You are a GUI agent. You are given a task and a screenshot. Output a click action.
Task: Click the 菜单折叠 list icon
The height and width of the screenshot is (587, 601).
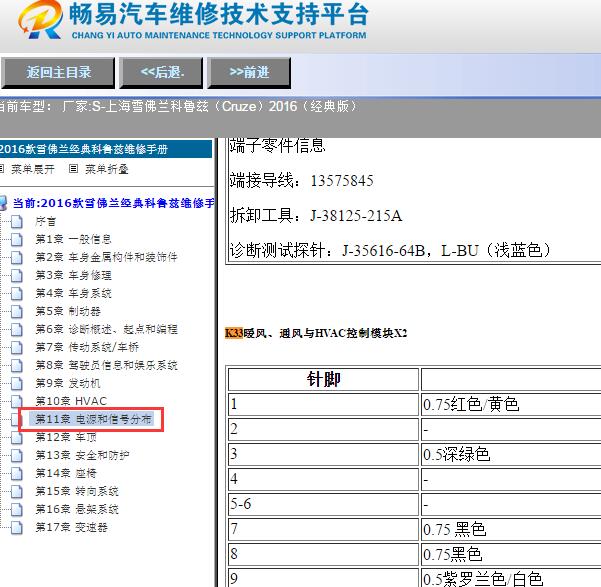[73, 169]
